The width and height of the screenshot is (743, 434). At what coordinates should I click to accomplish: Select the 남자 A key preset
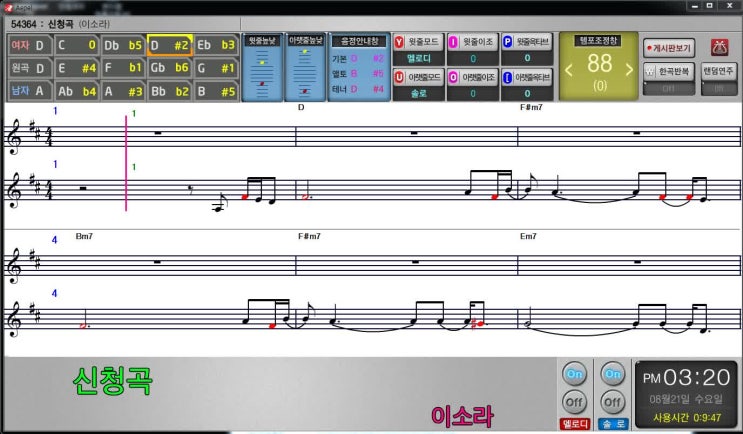[28, 91]
